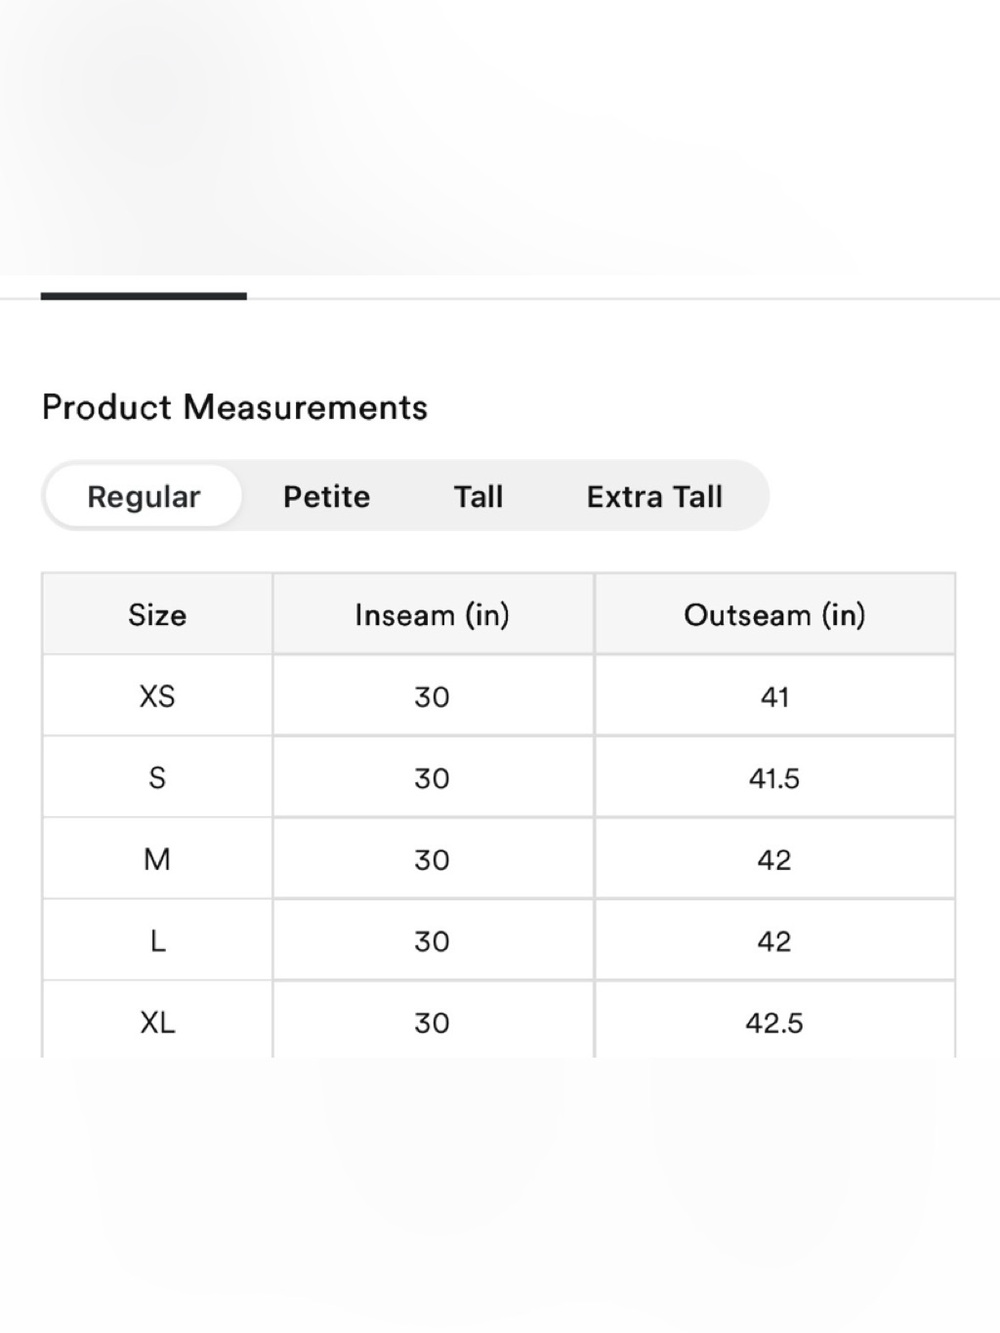Screen dimensions: 1000x1333
Task: Click the Size column header
Action: tap(157, 614)
